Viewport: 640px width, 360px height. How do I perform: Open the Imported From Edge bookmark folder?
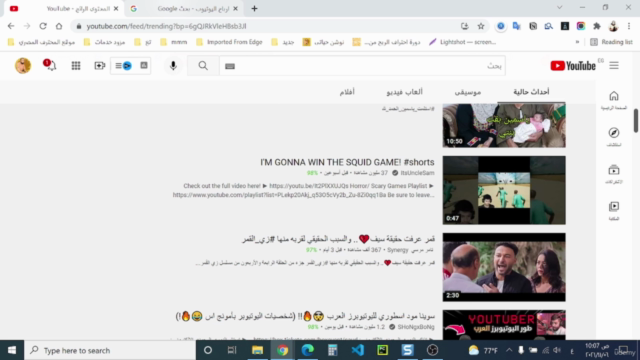[x=229, y=42]
